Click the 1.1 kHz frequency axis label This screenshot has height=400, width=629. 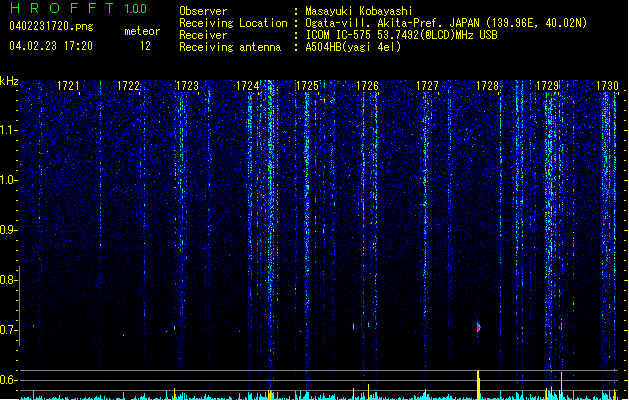point(8,130)
